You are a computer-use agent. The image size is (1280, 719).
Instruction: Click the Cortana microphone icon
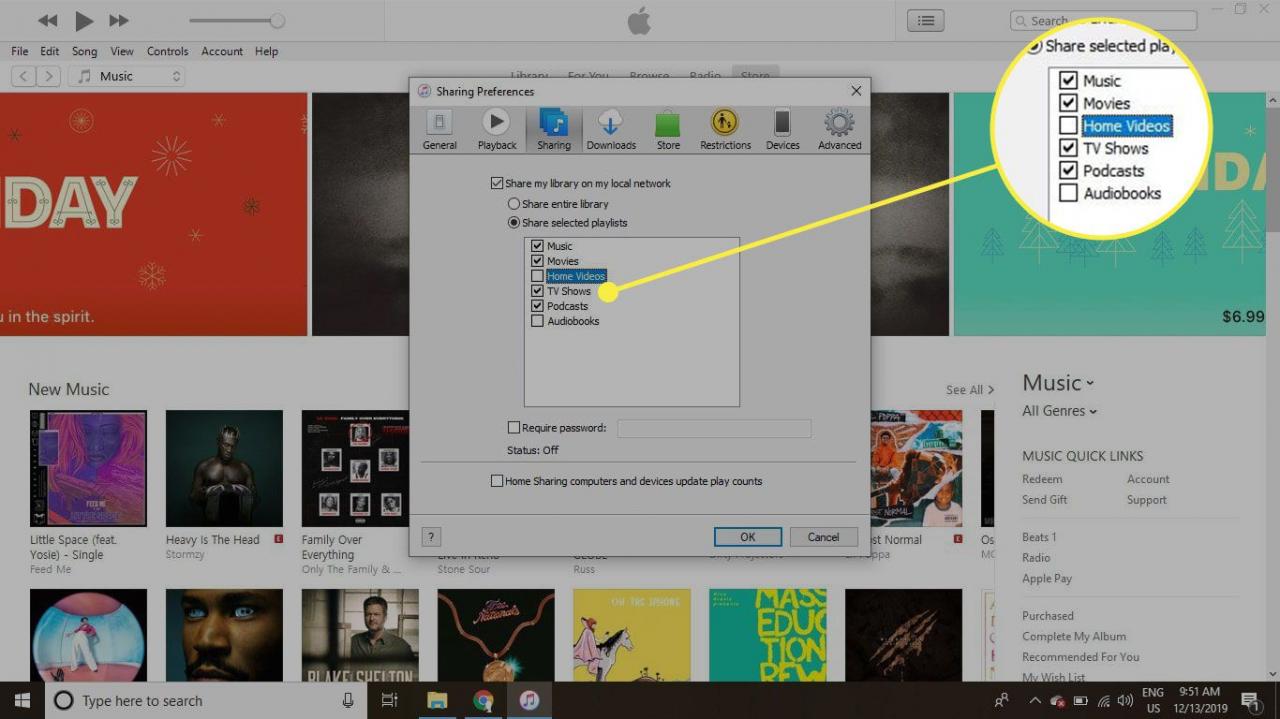[x=348, y=700]
